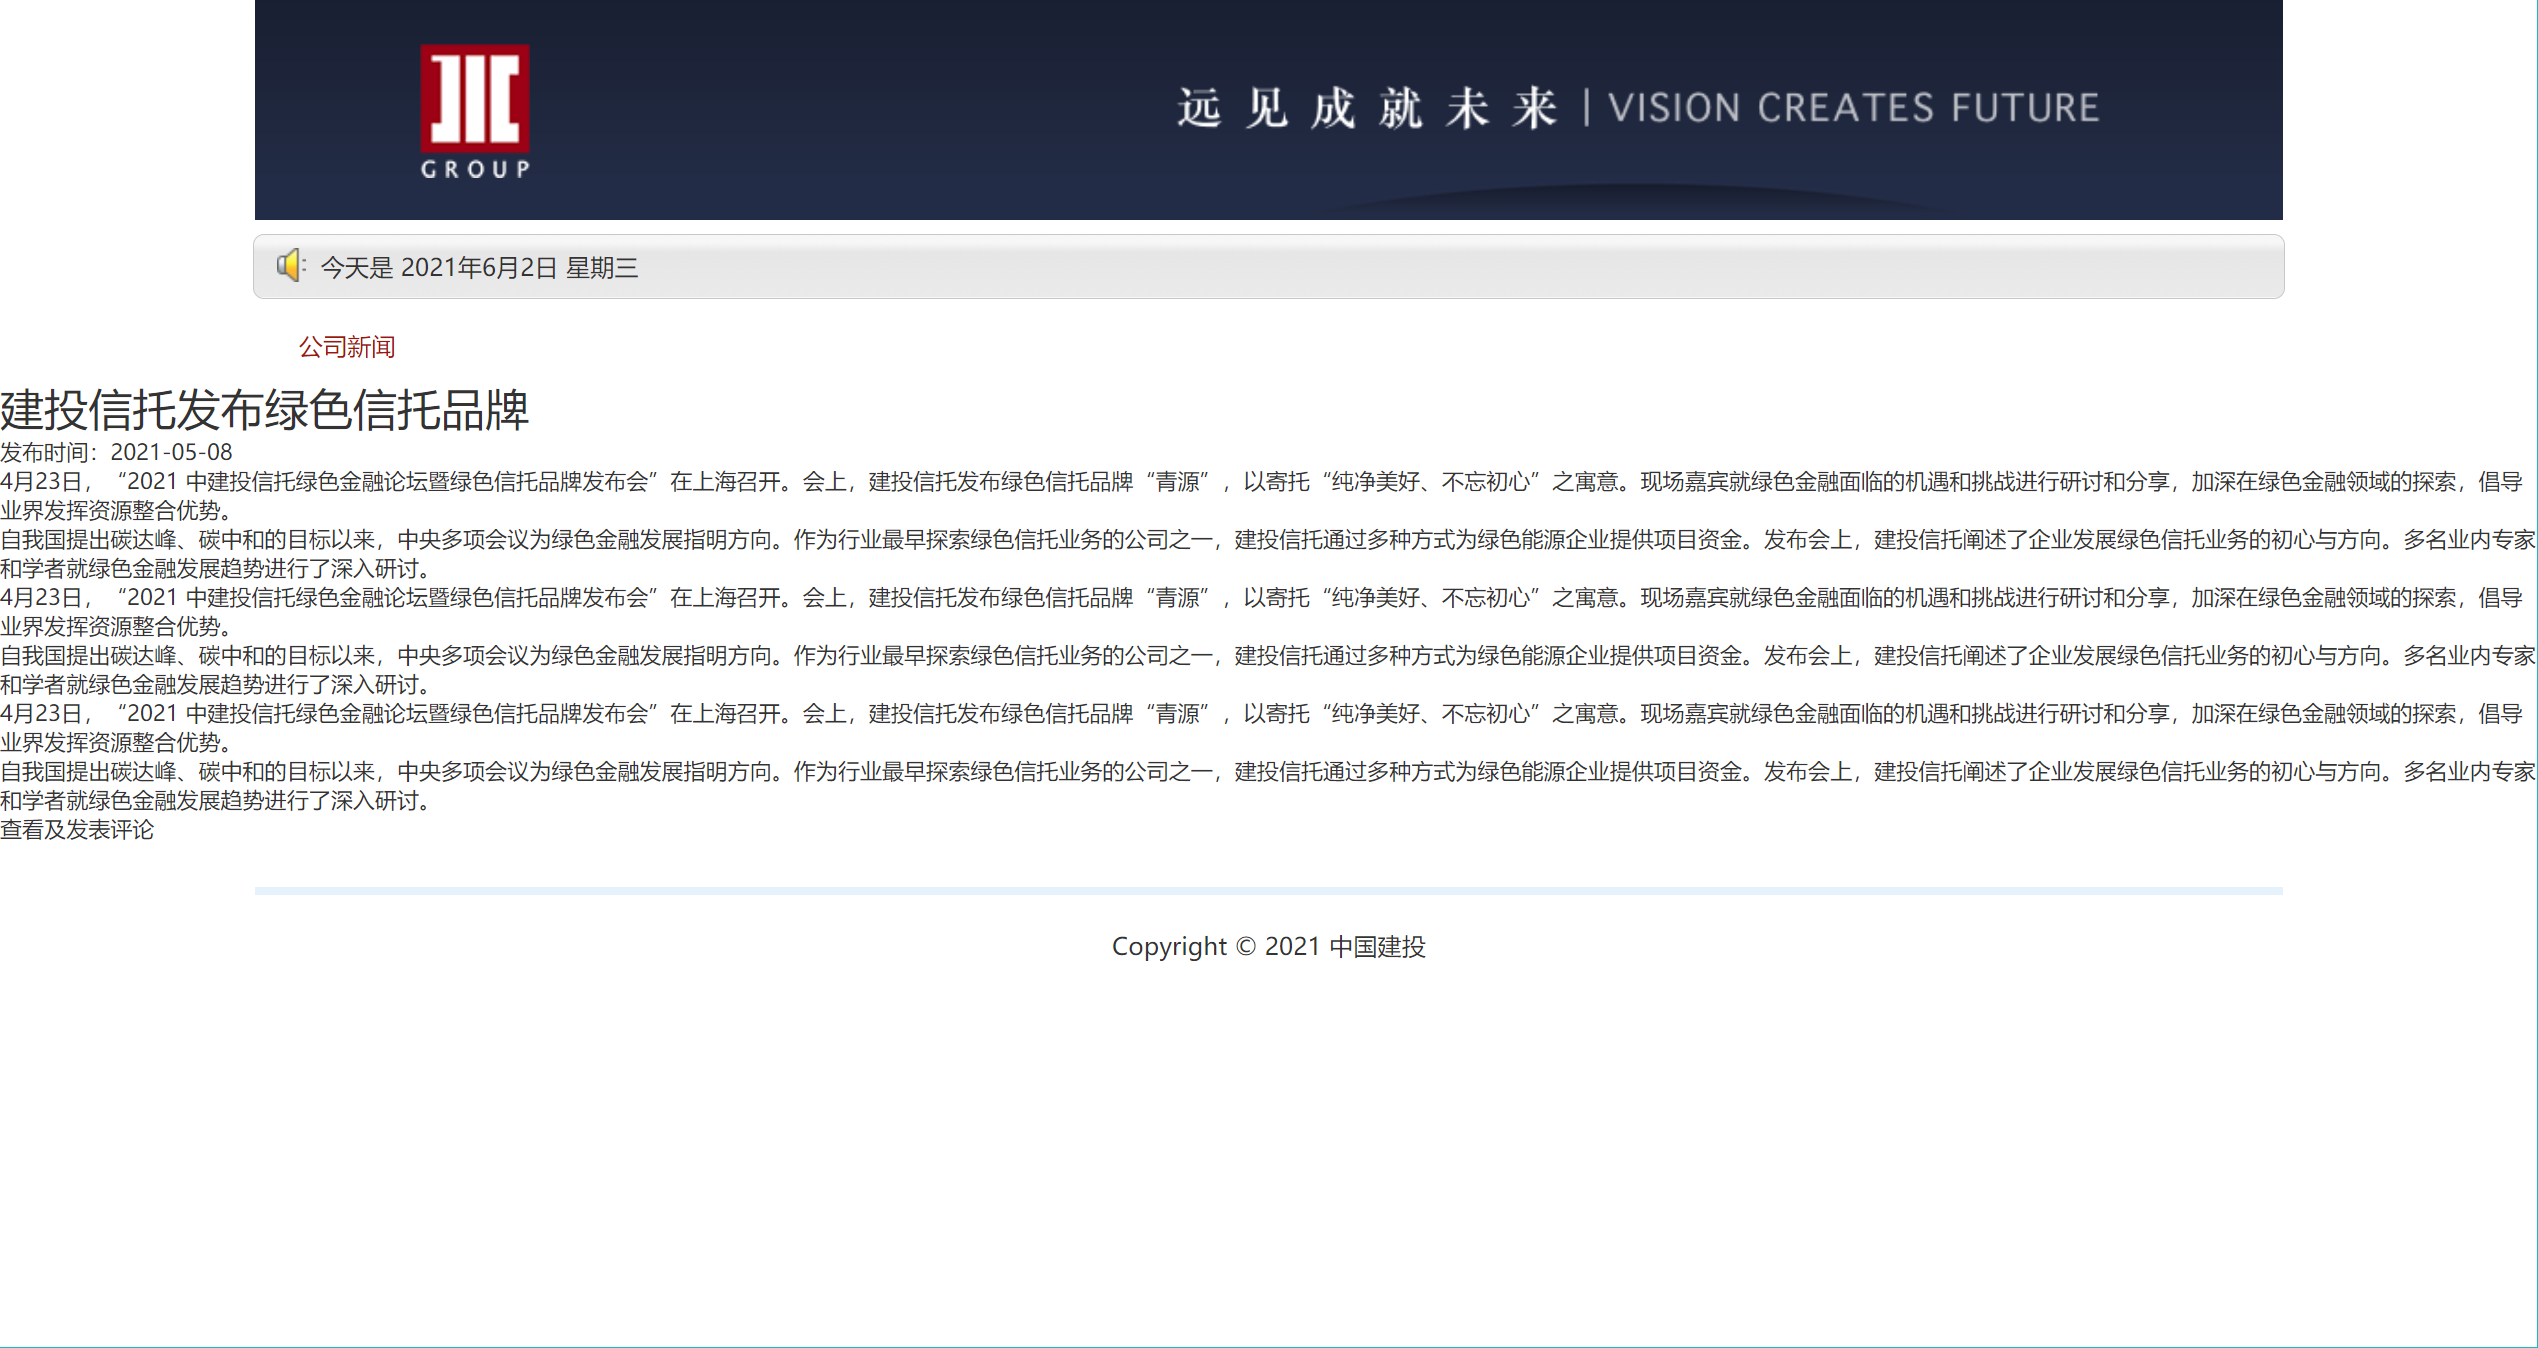Click the Chinese slogan 远见成就未来

(1366, 108)
